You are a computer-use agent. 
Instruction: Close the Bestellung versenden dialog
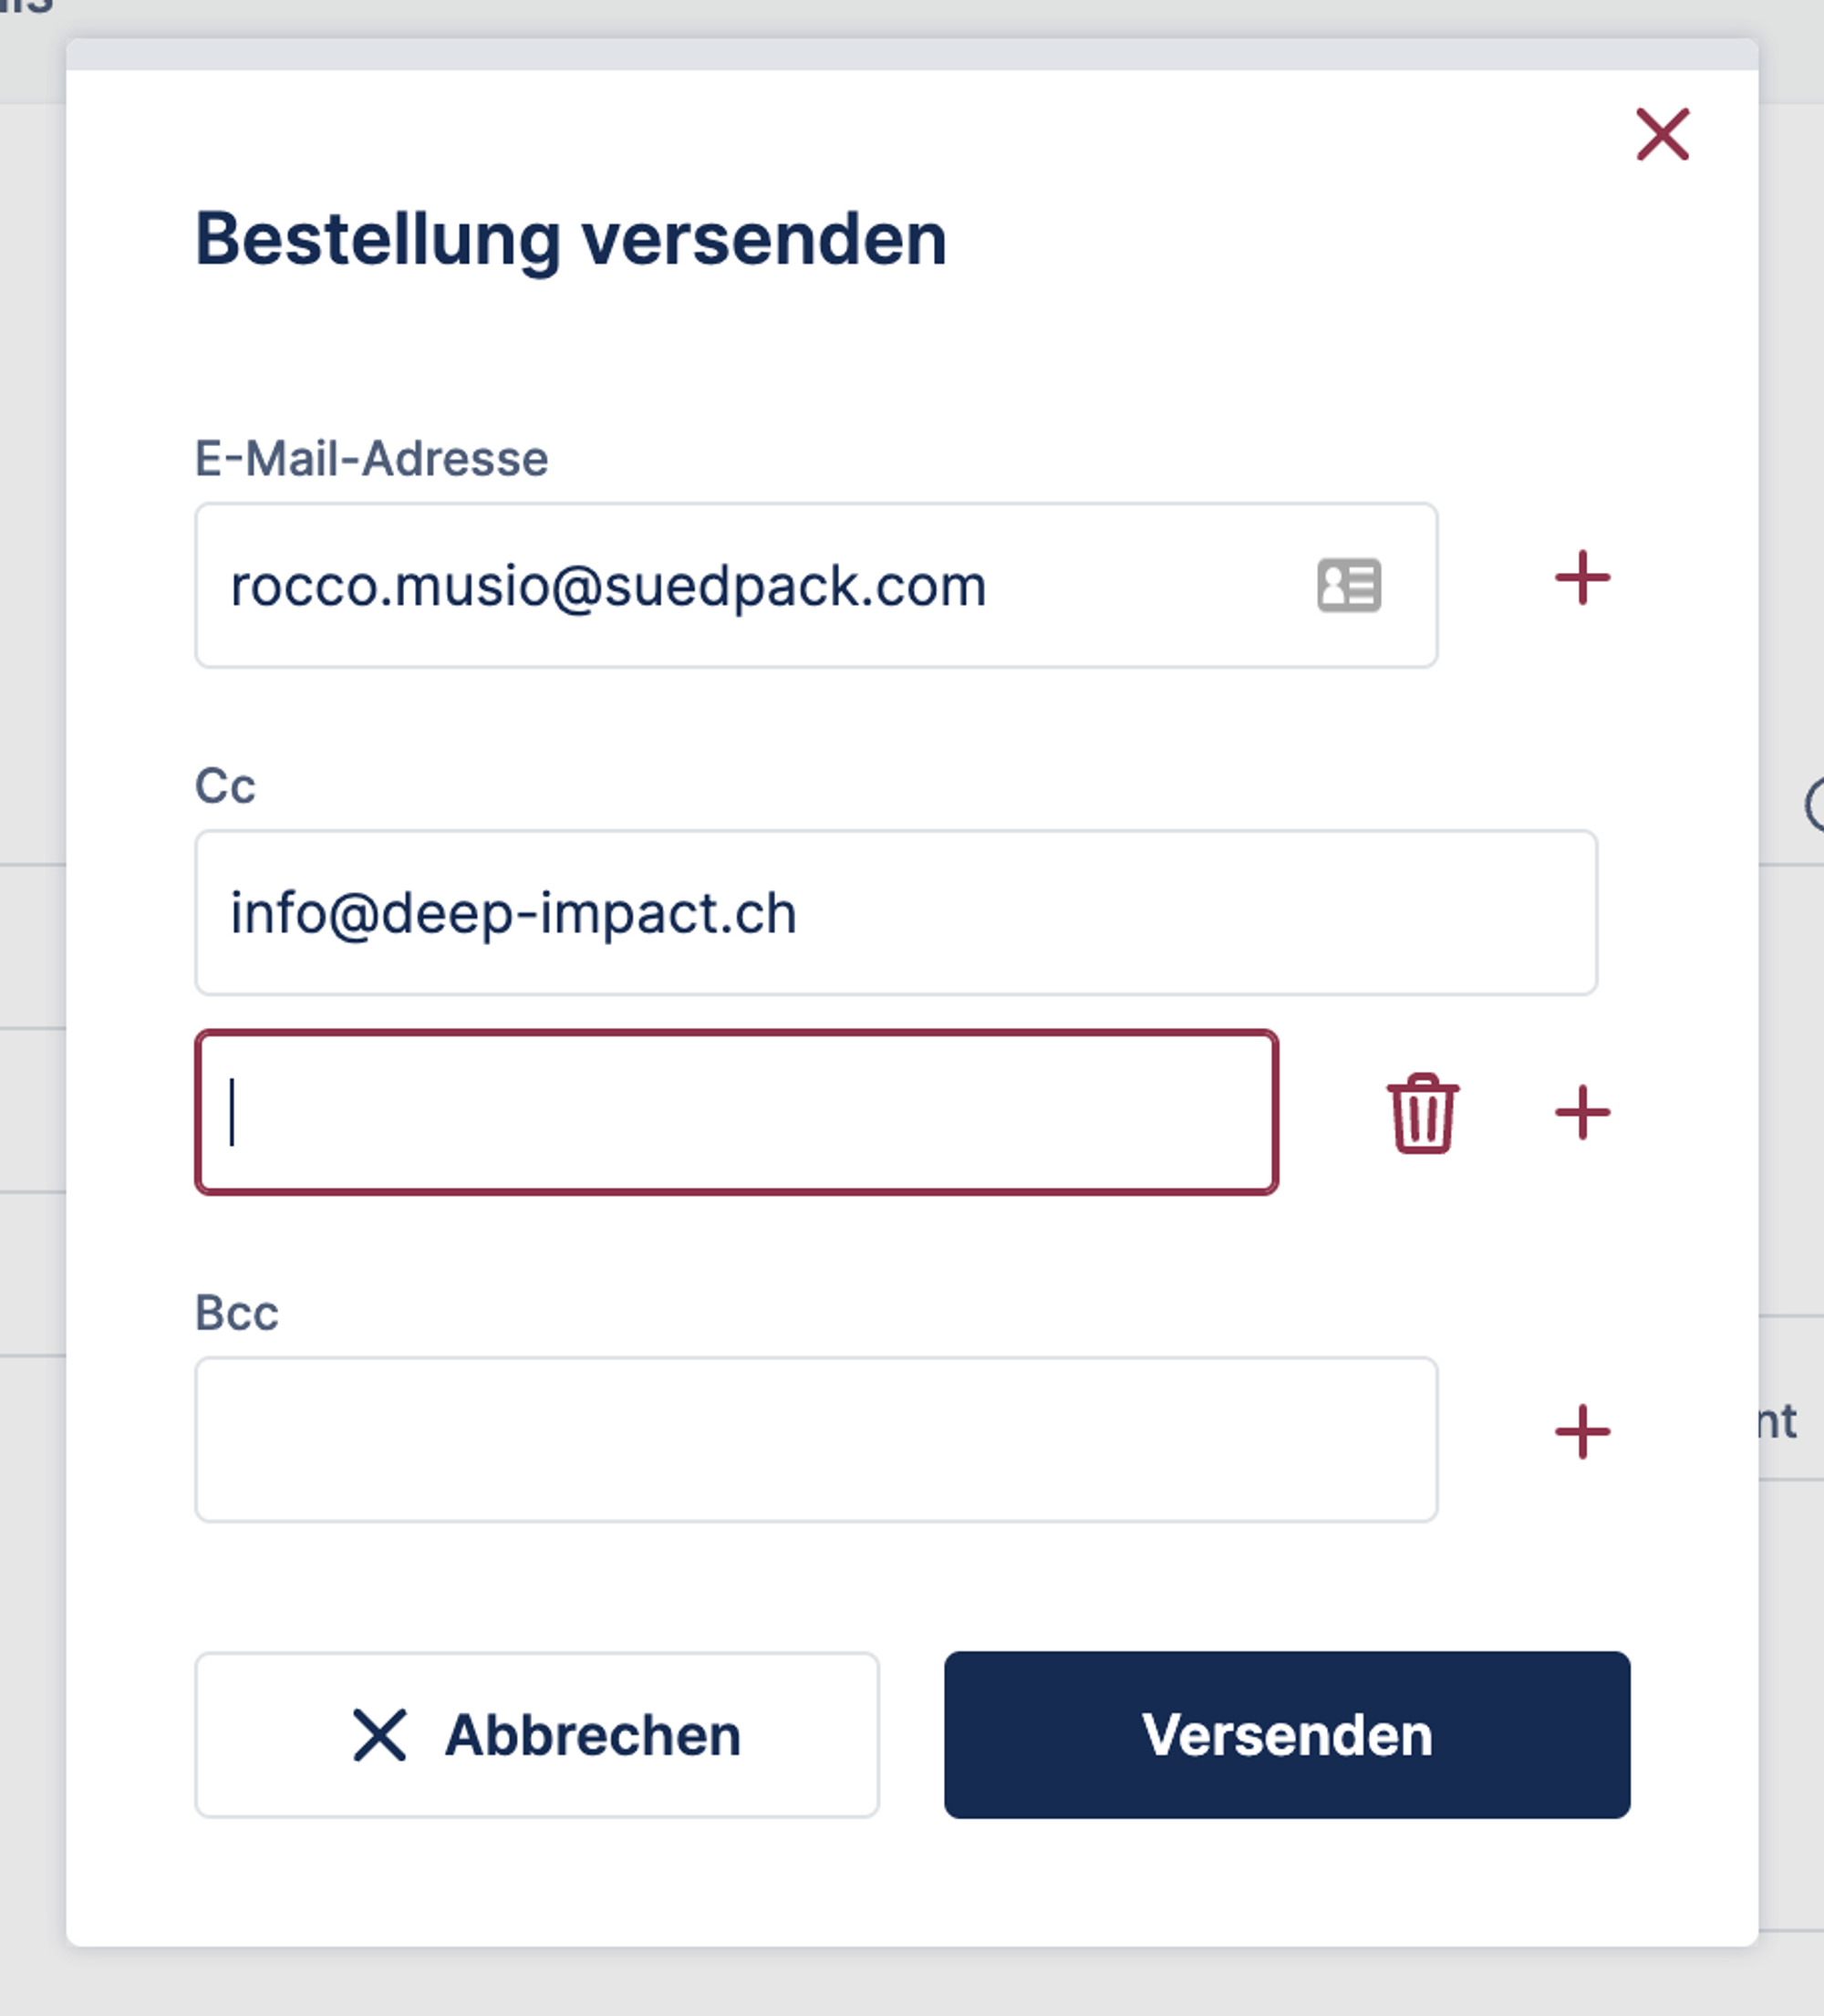[x=1662, y=134]
